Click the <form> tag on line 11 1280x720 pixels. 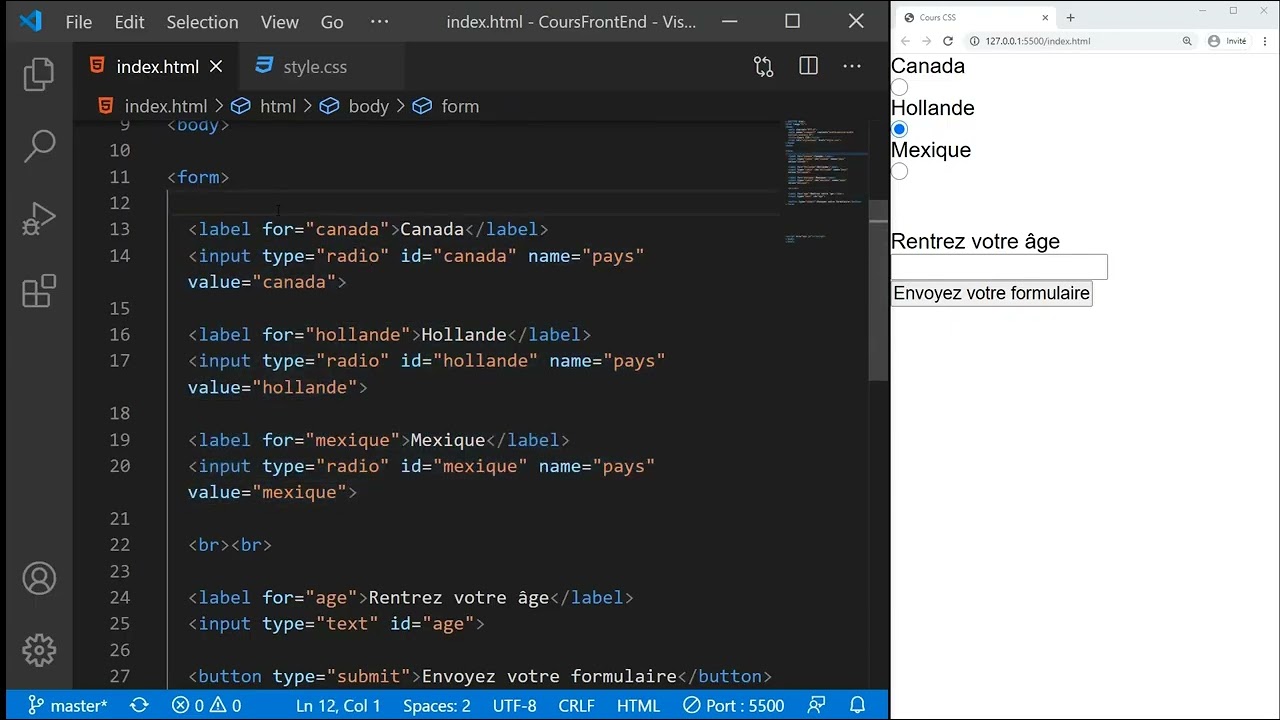coord(198,177)
